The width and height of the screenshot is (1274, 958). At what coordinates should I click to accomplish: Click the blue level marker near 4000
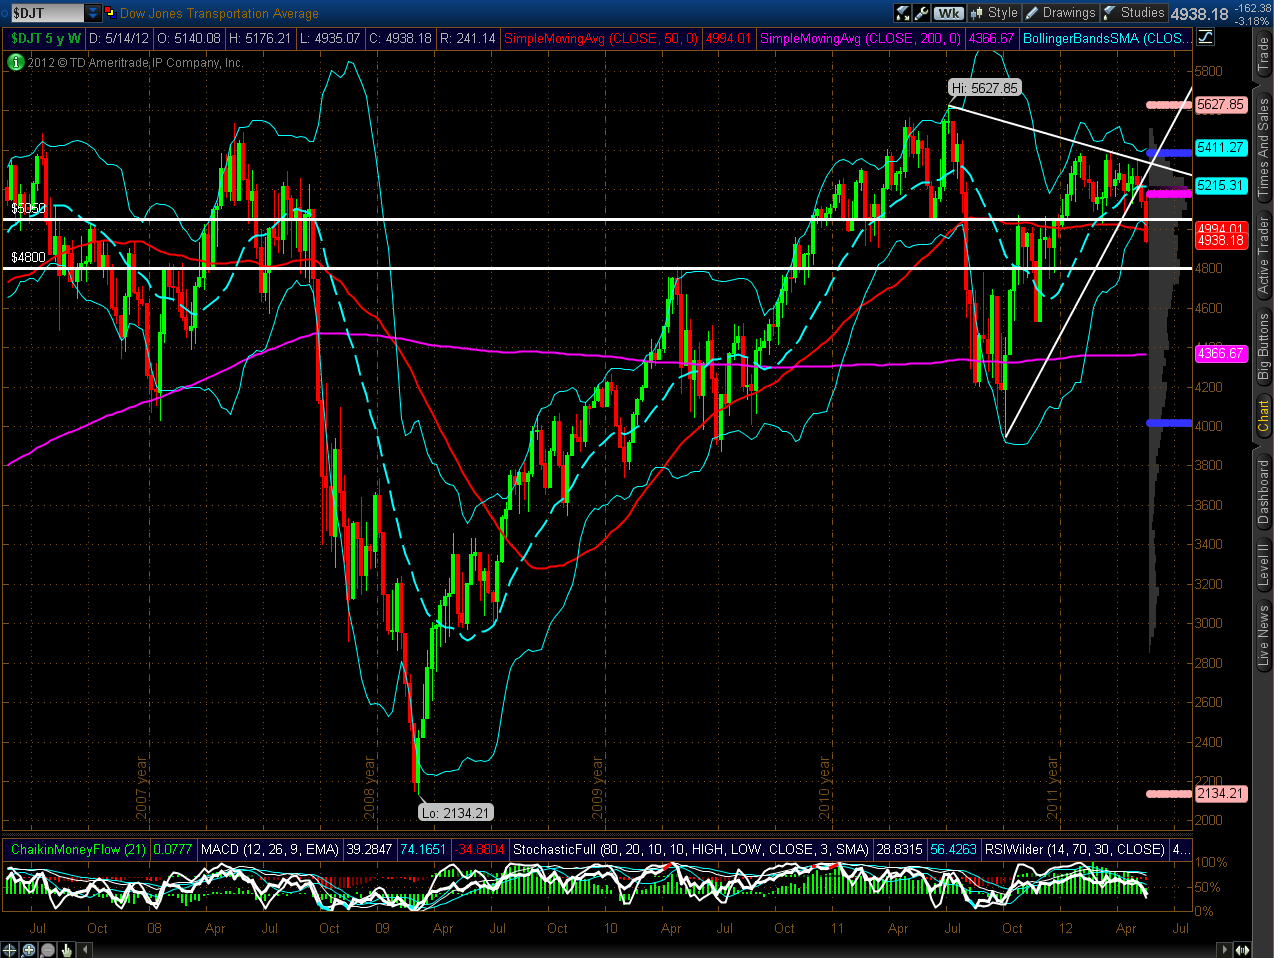pyautogui.click(x=1168, y=423)
